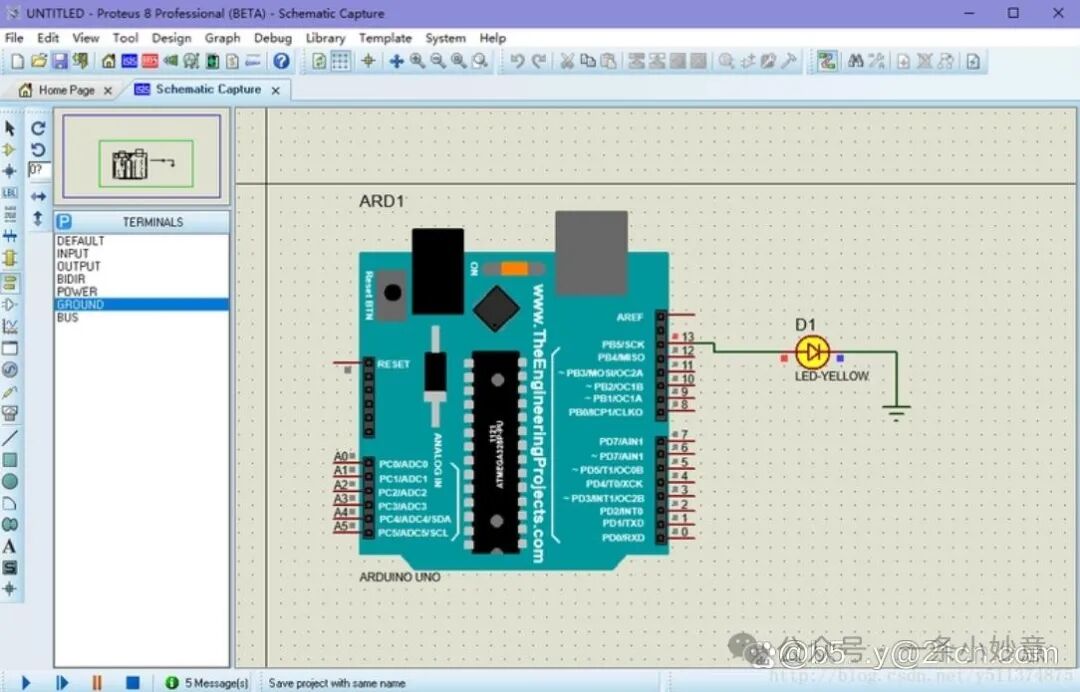
Task: Switch to the Home Page tab
Action: click(x=66, y=90)
